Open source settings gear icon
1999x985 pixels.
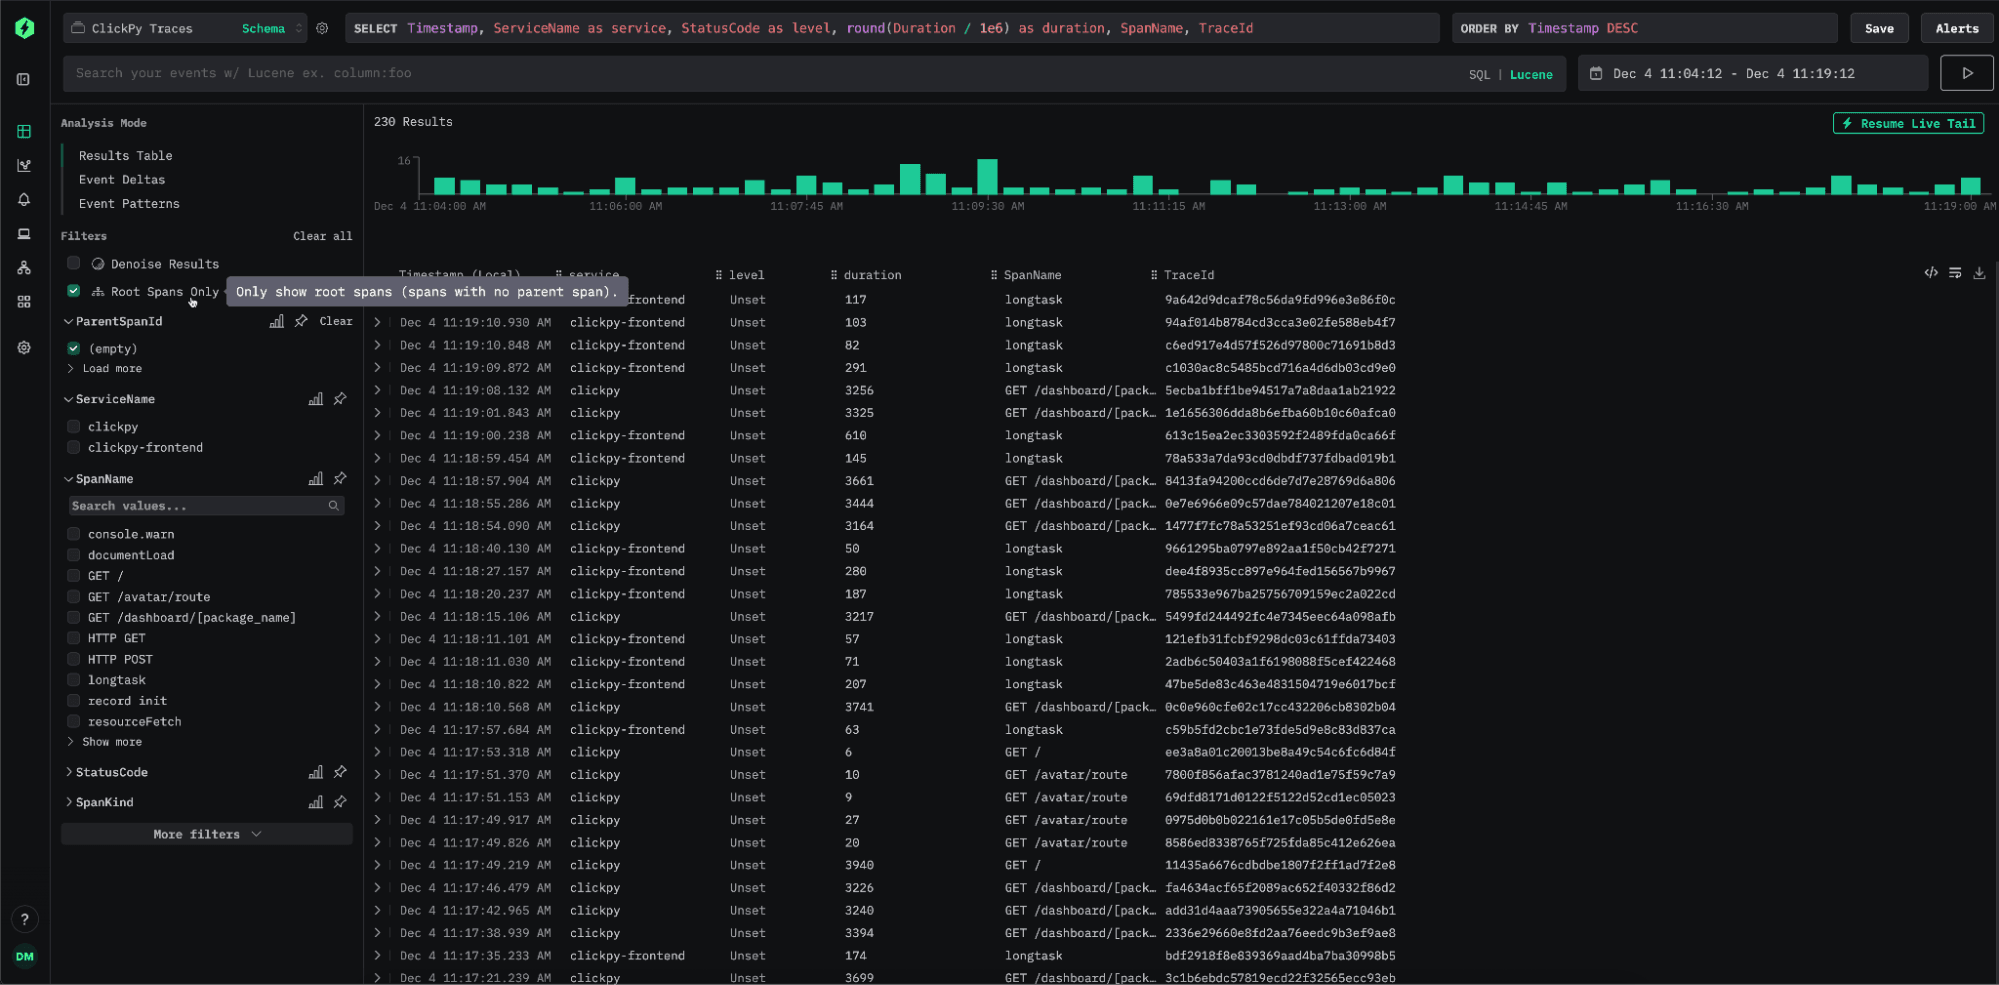(322, 29)
